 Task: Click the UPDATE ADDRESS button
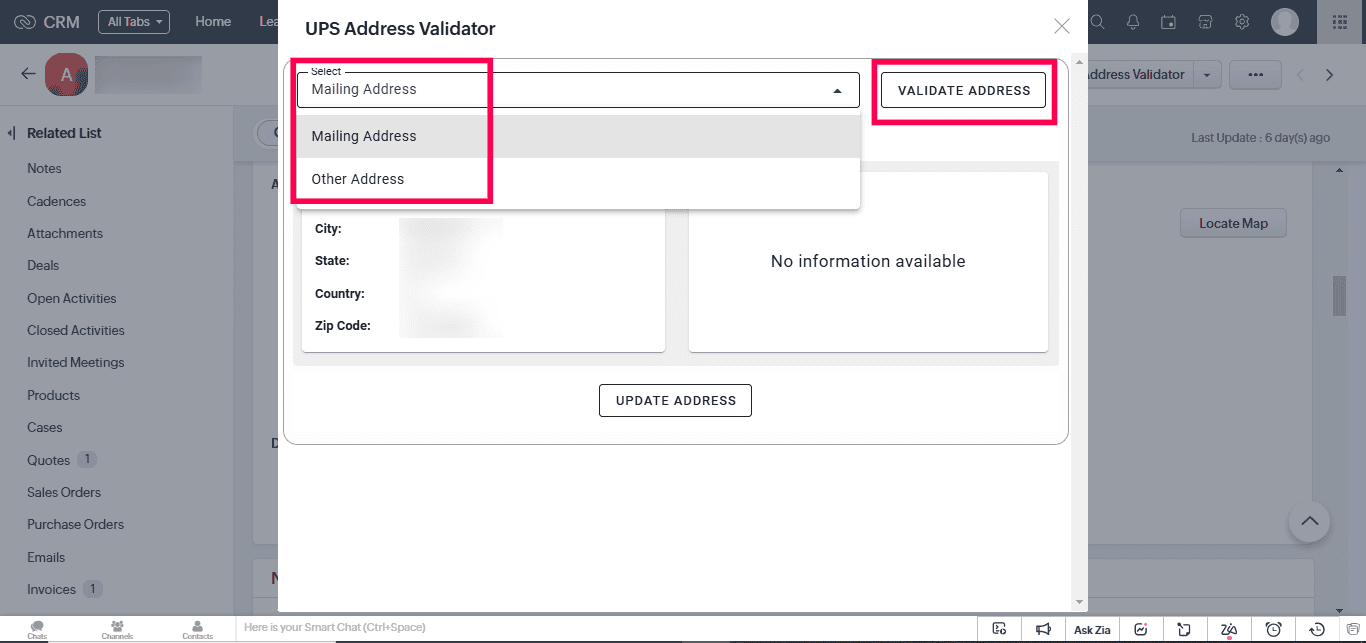tap(675, 400)
